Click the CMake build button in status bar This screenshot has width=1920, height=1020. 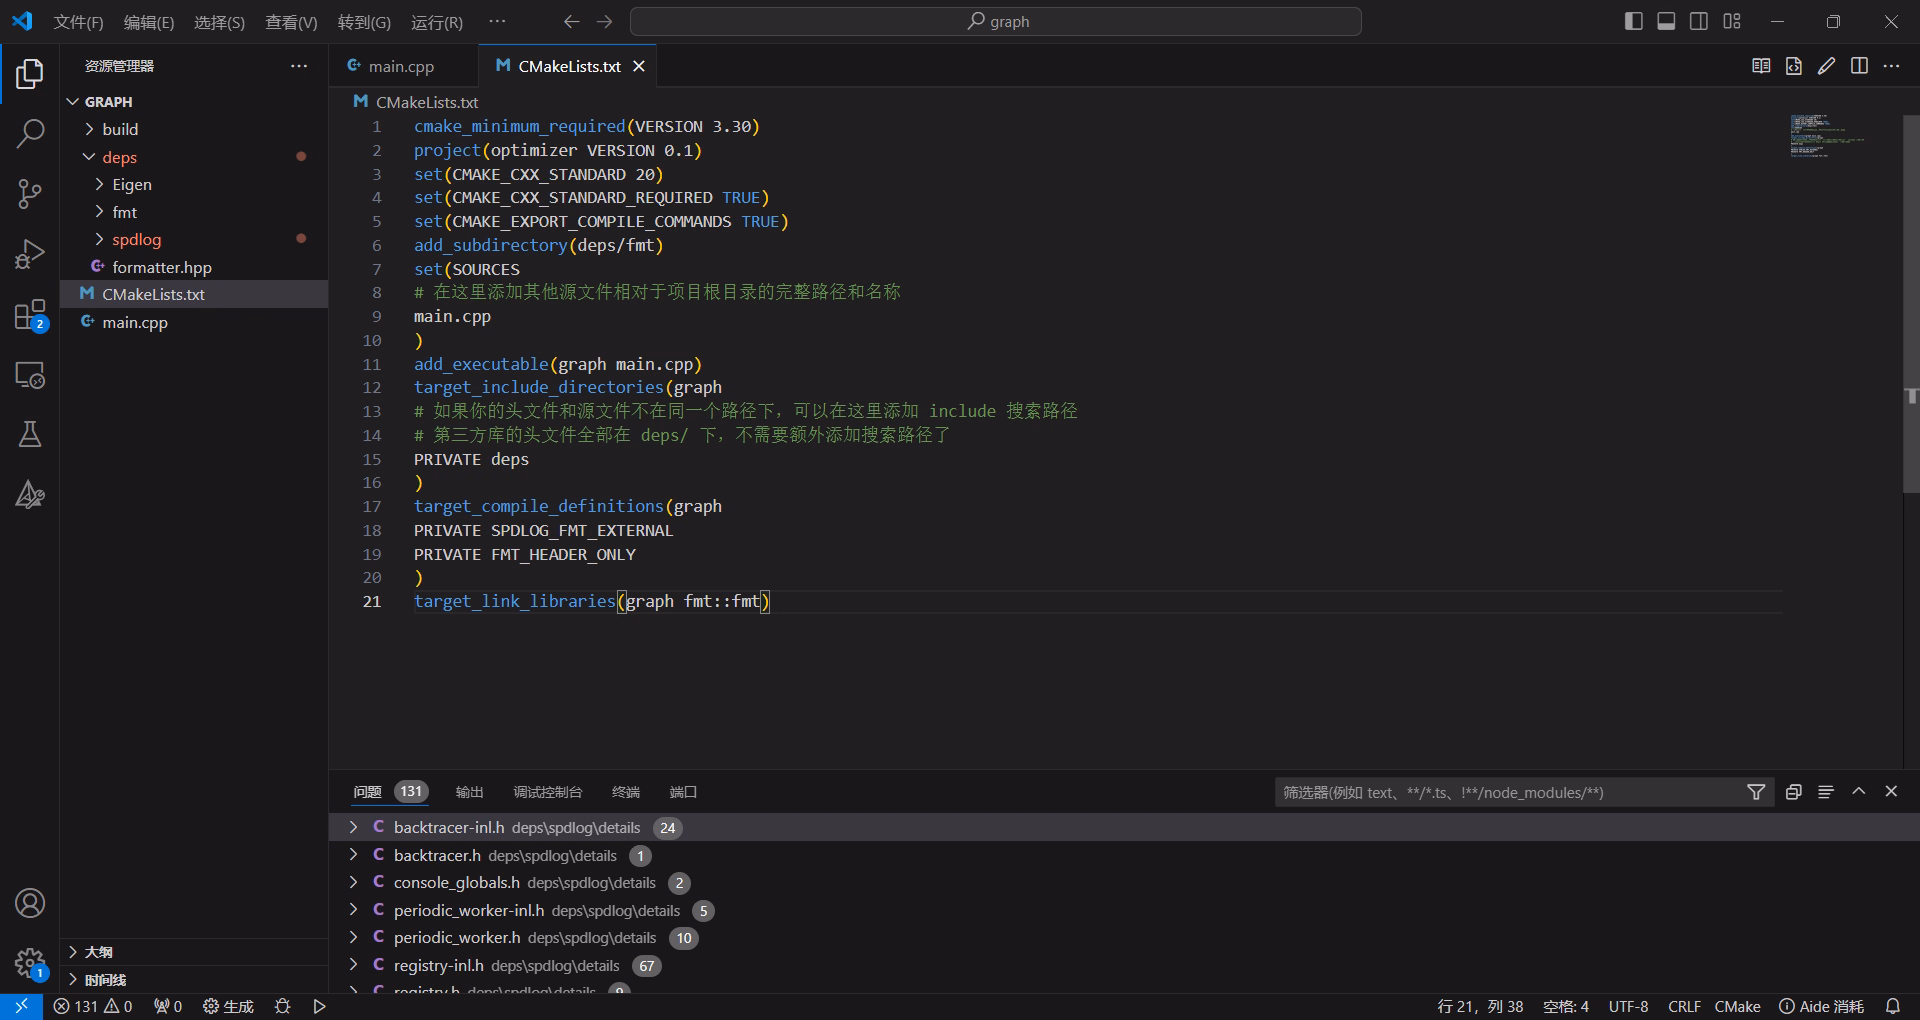click(x=228, y=1006)
